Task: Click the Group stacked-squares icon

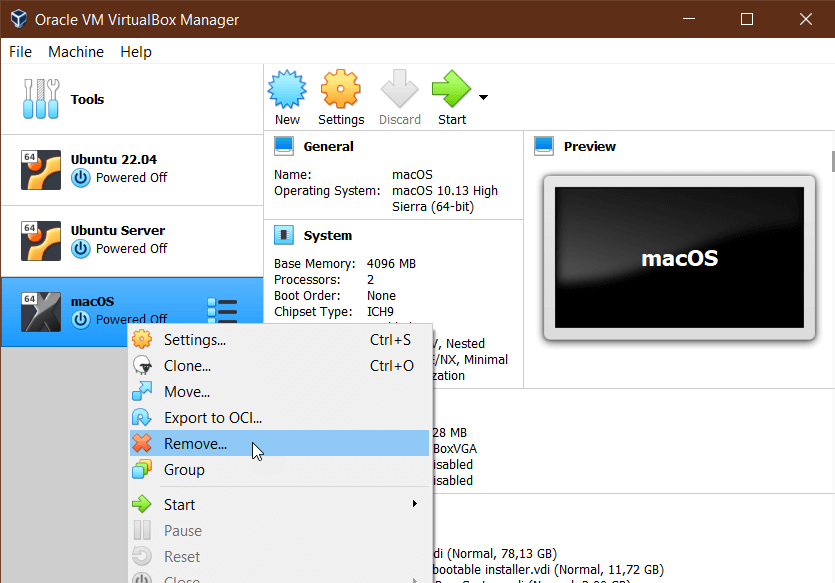Action: pyautogui.click(x=142, y=469)
